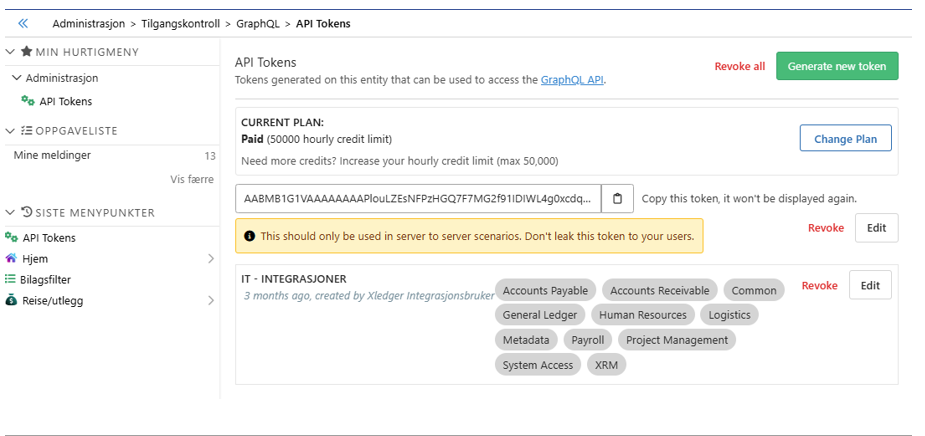Click the Reise/utlegg icon
This screenshot has width=925, height=436.
(11, 300)
